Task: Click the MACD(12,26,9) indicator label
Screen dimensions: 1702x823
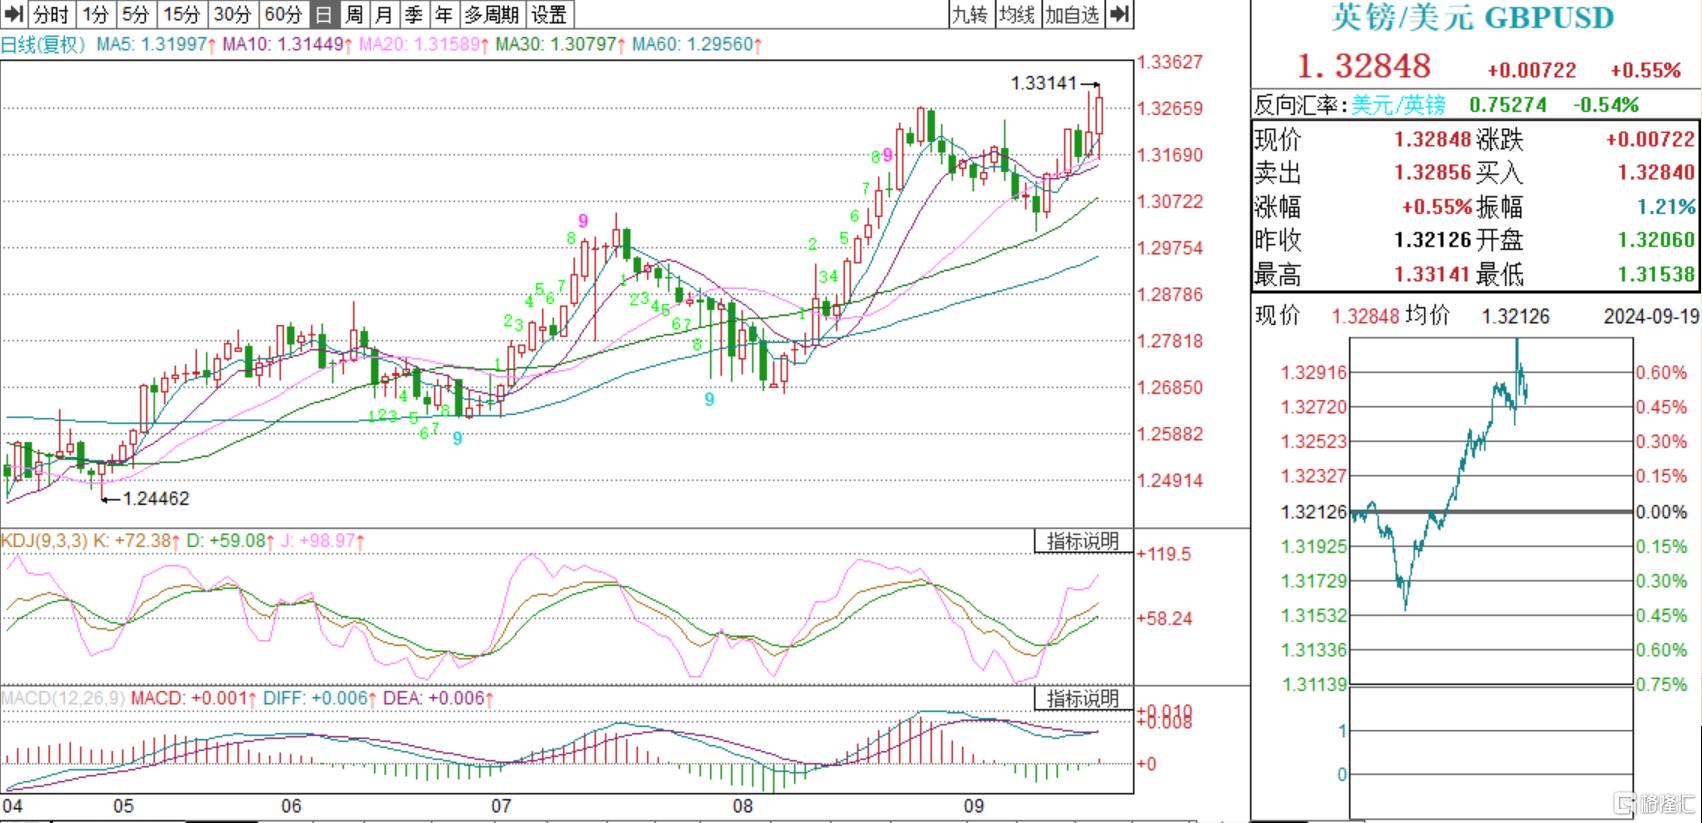Action: 63,698
